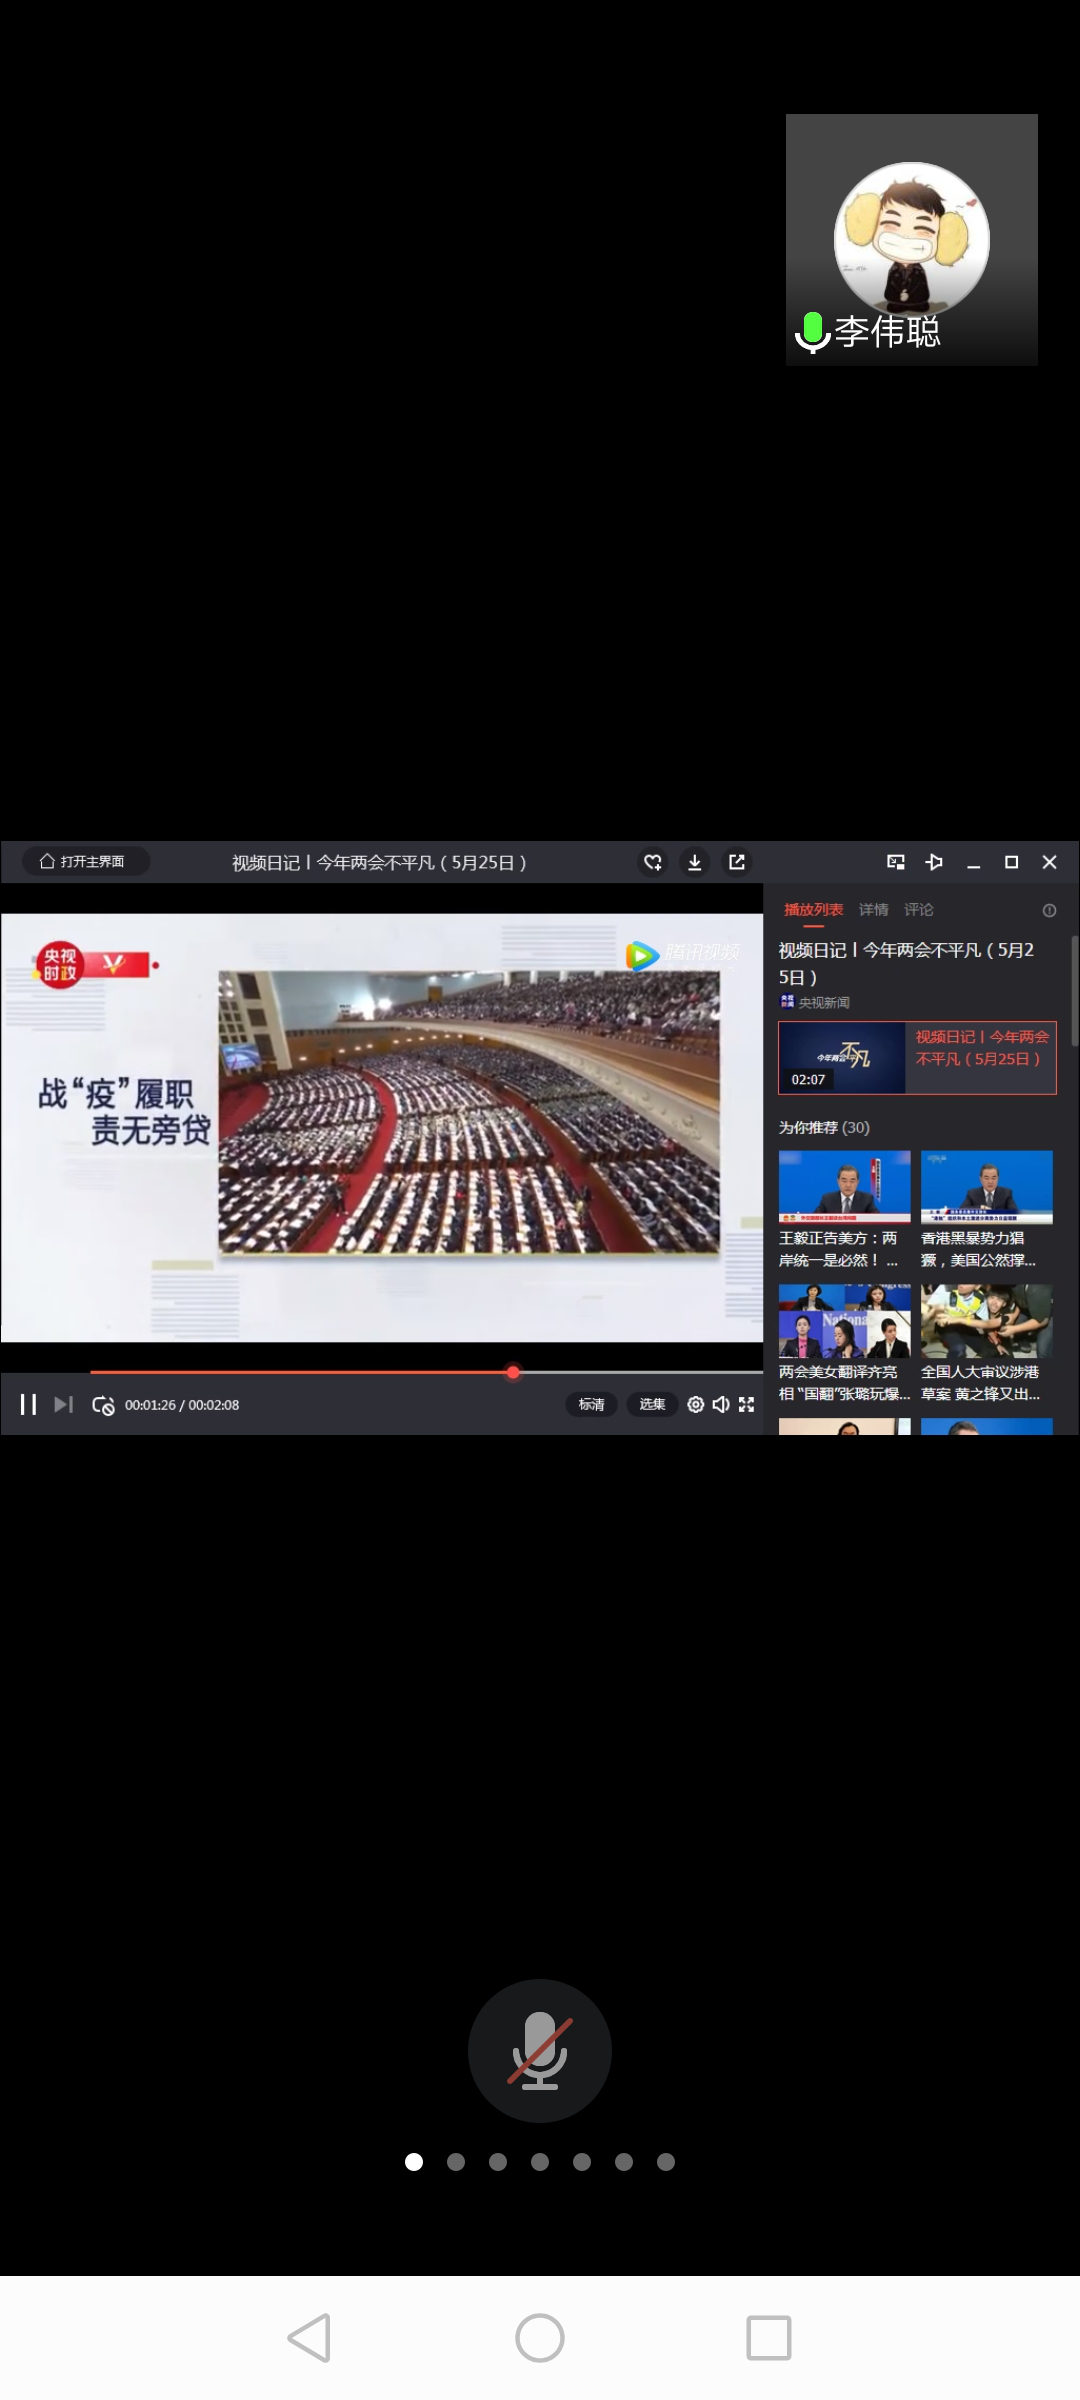Switch to mini player window mode
This screenshot has height=2400, width=1080.
pyautogui.click(x=896, y=862)
